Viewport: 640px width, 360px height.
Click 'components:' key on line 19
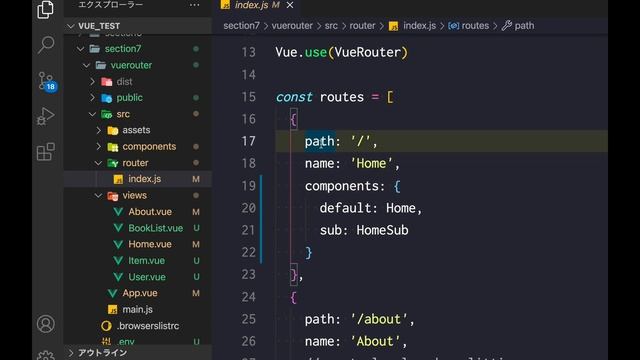[345, 186]
